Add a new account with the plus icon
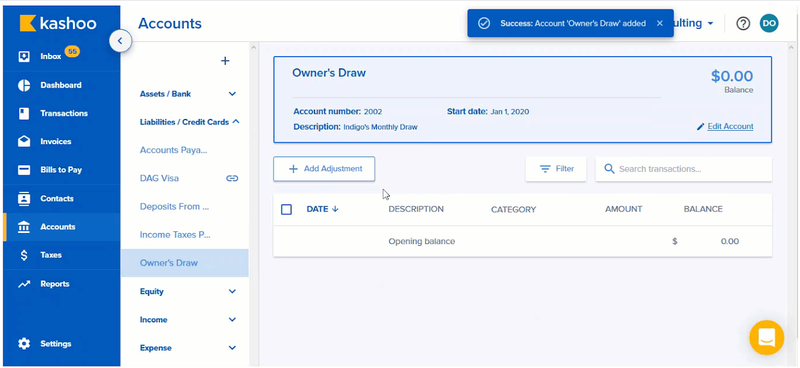 (x=225, y=61)
